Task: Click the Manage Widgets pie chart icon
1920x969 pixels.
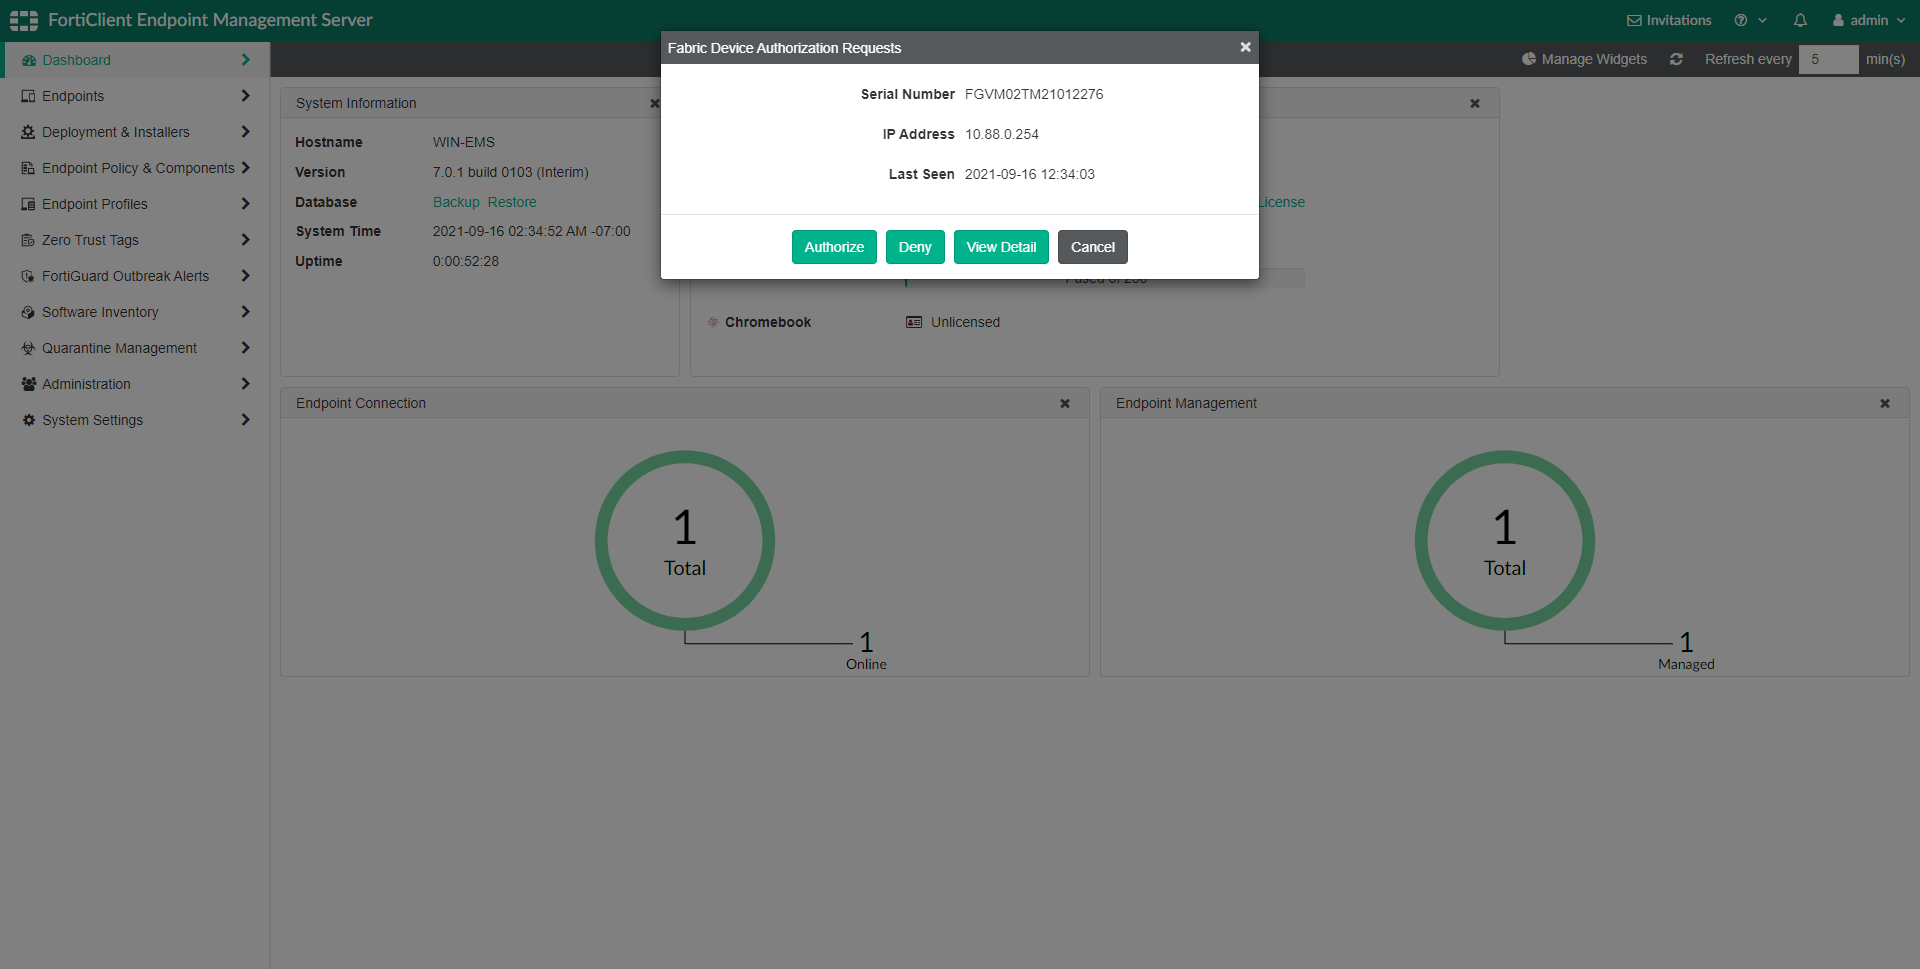Action: [x=1529, y=59]
